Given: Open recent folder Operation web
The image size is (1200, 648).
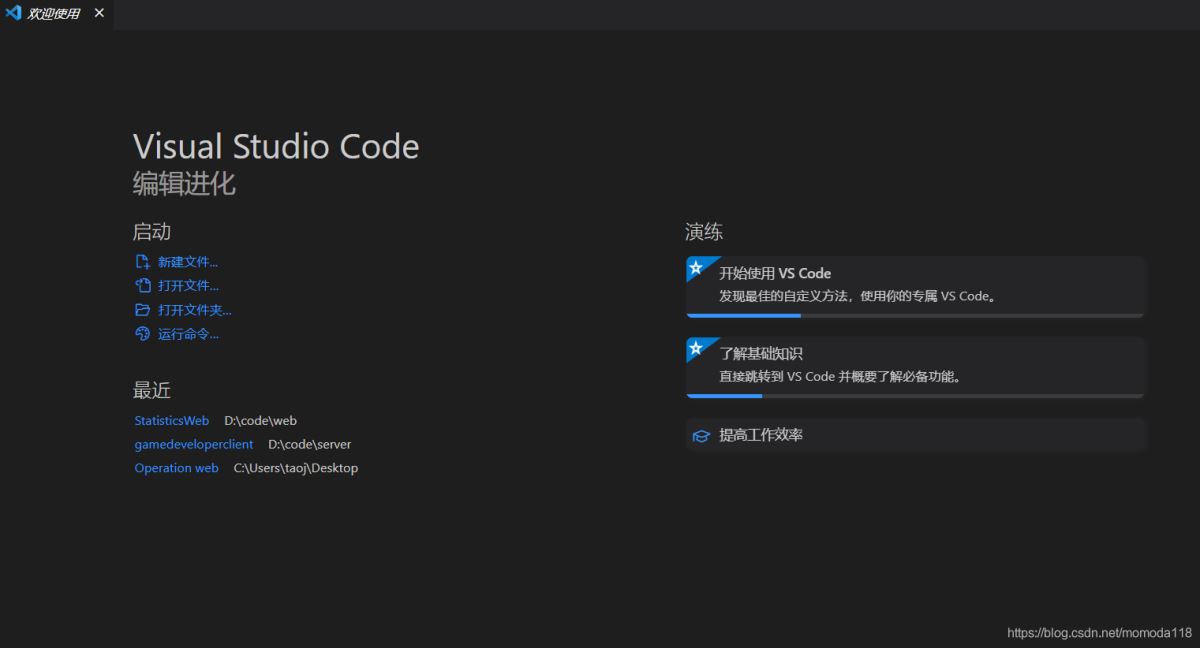Looking at the screenshot, I should (176, 468).
